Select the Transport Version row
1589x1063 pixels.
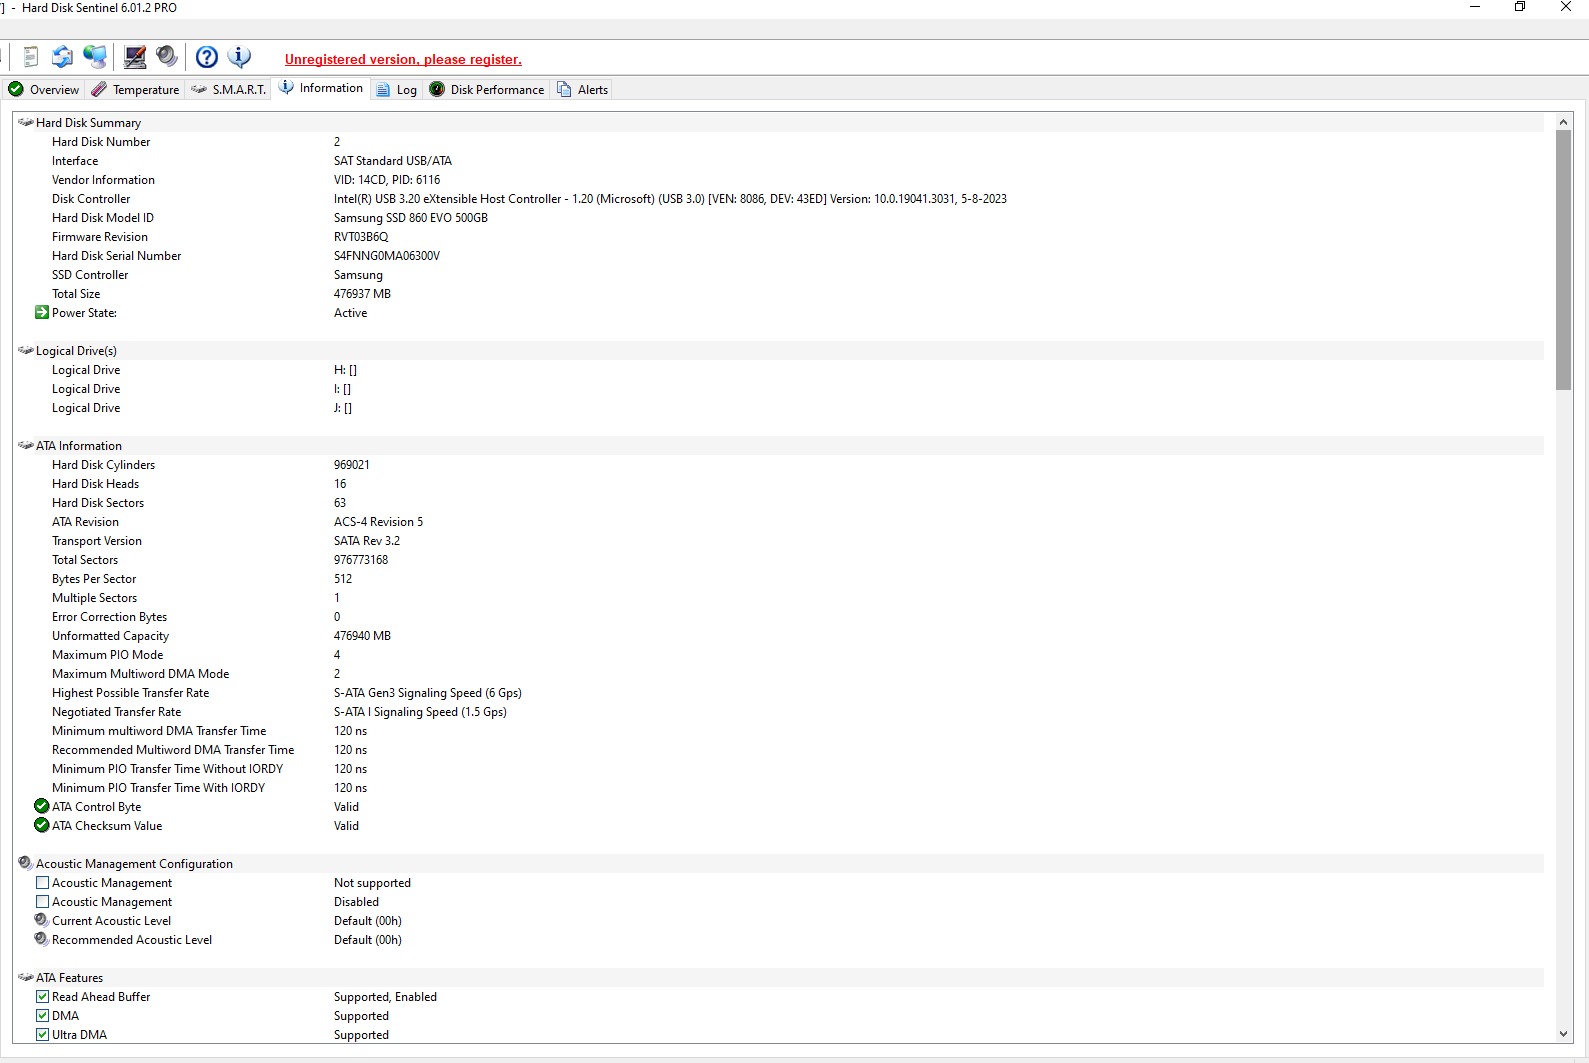click(x=780, y=541)
